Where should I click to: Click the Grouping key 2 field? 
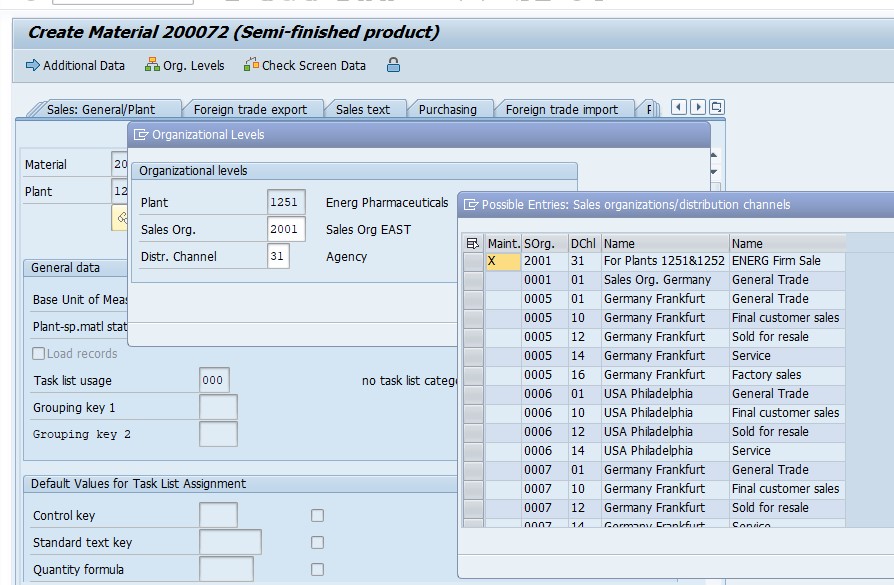218,434
